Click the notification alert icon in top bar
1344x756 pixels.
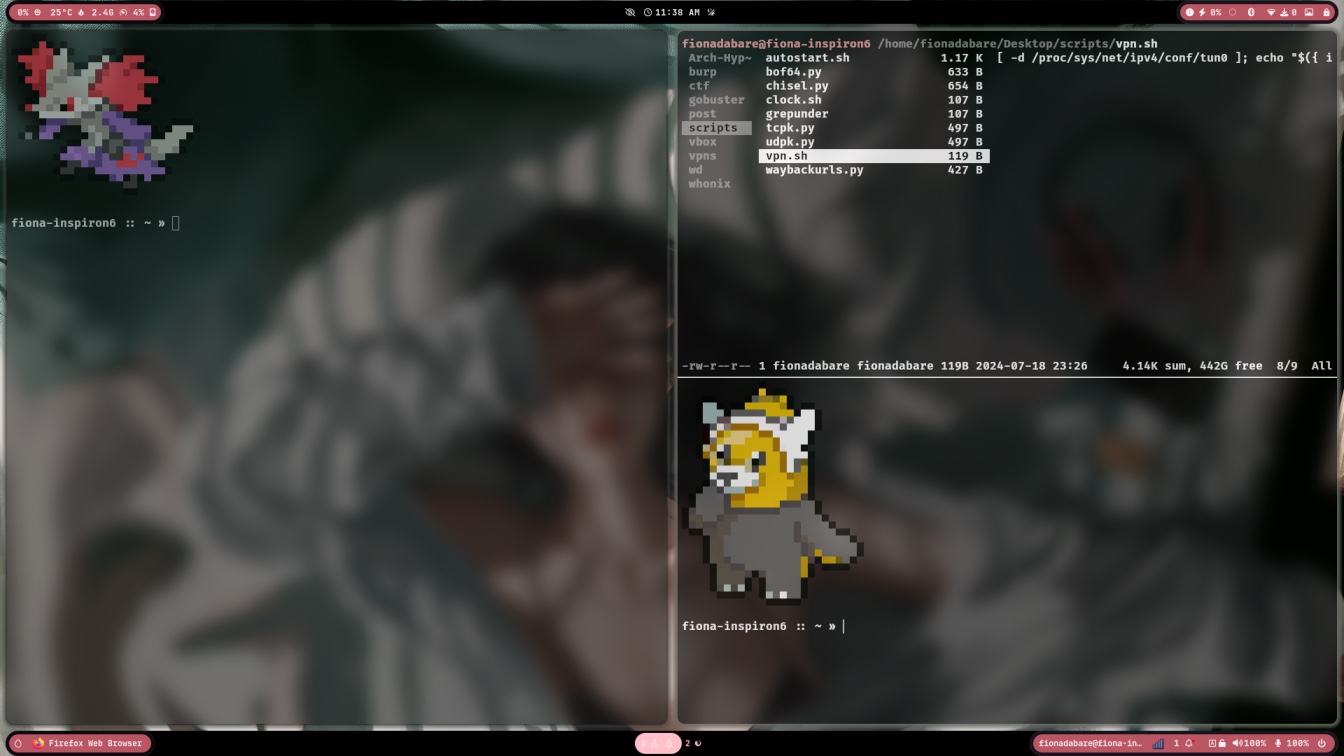click(x=1189, y=13)
